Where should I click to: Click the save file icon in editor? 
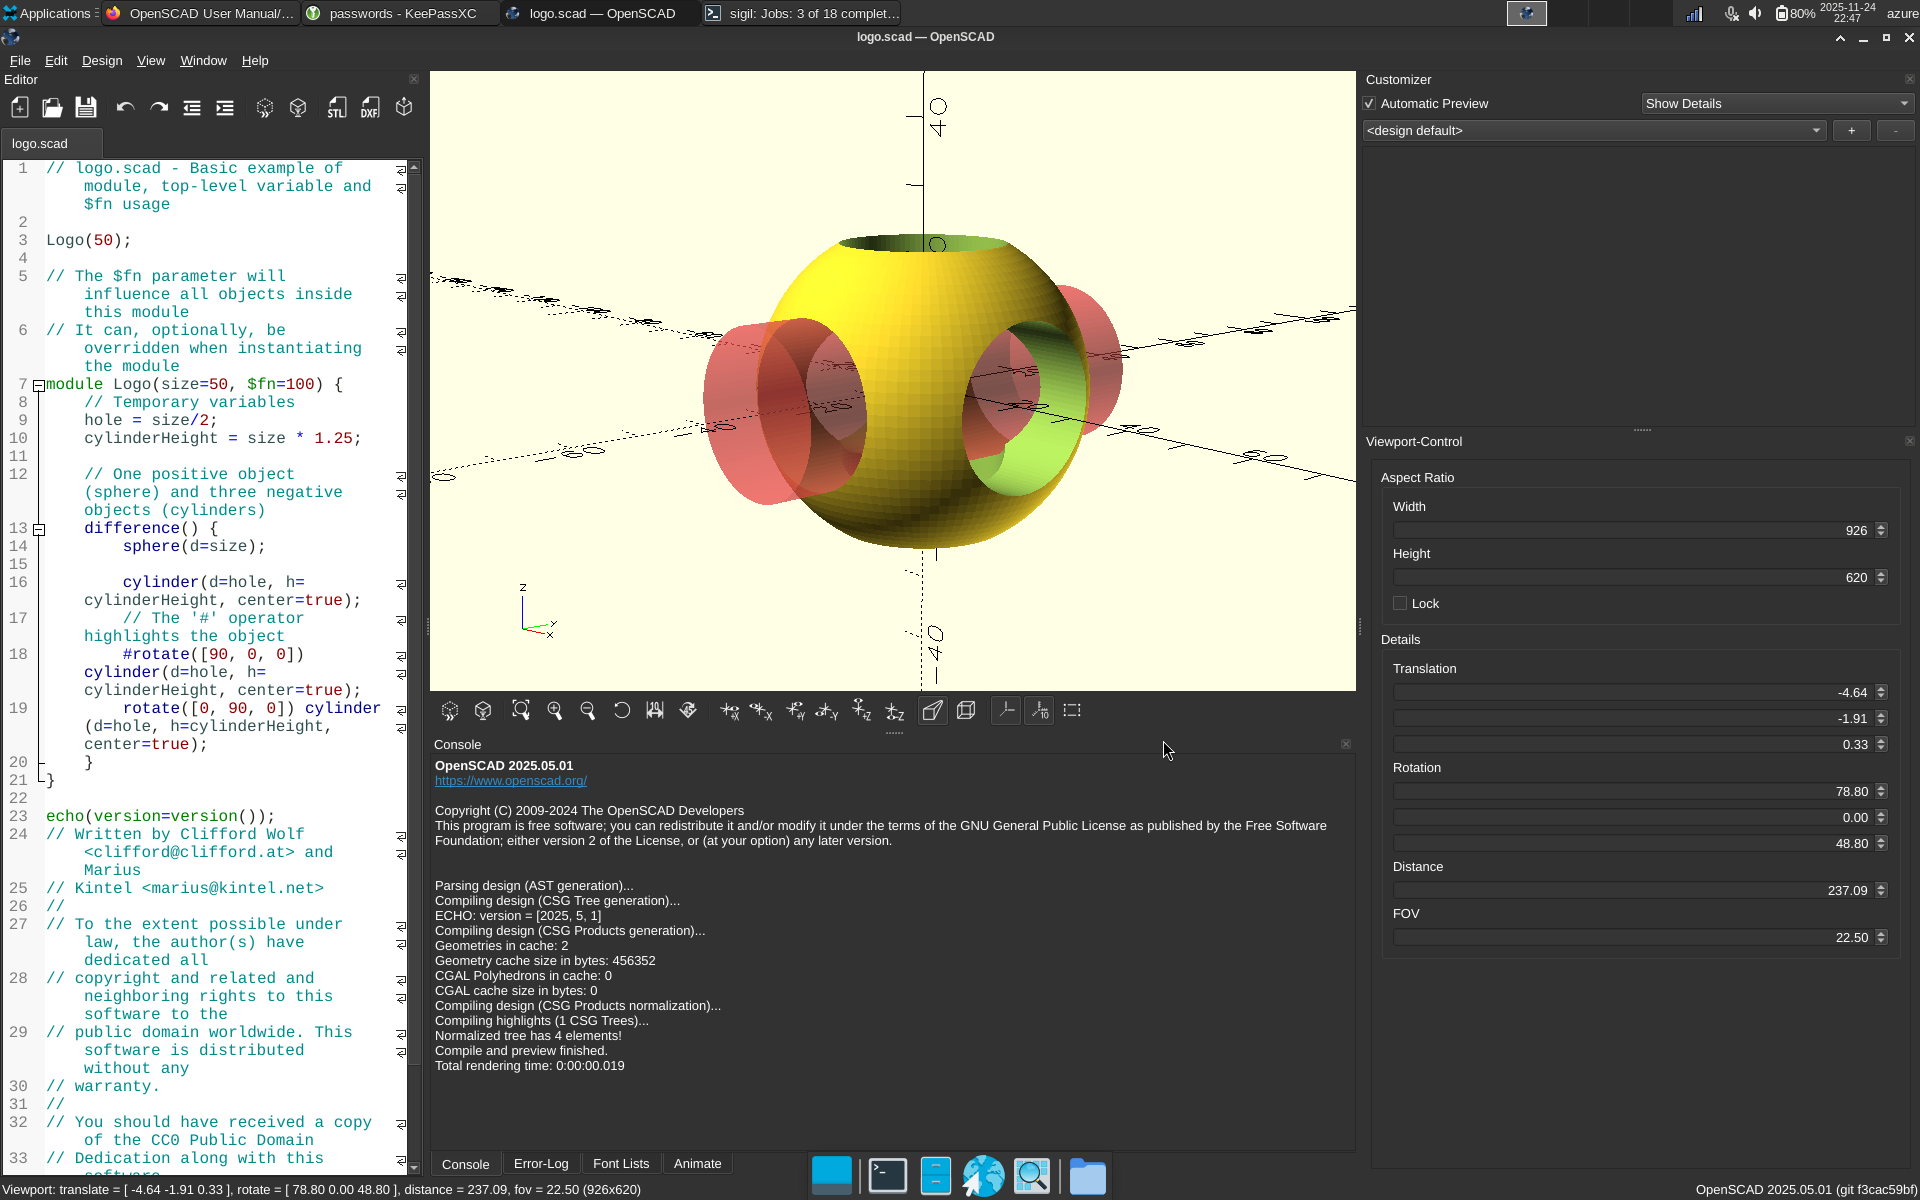click(x=86, y=108)
